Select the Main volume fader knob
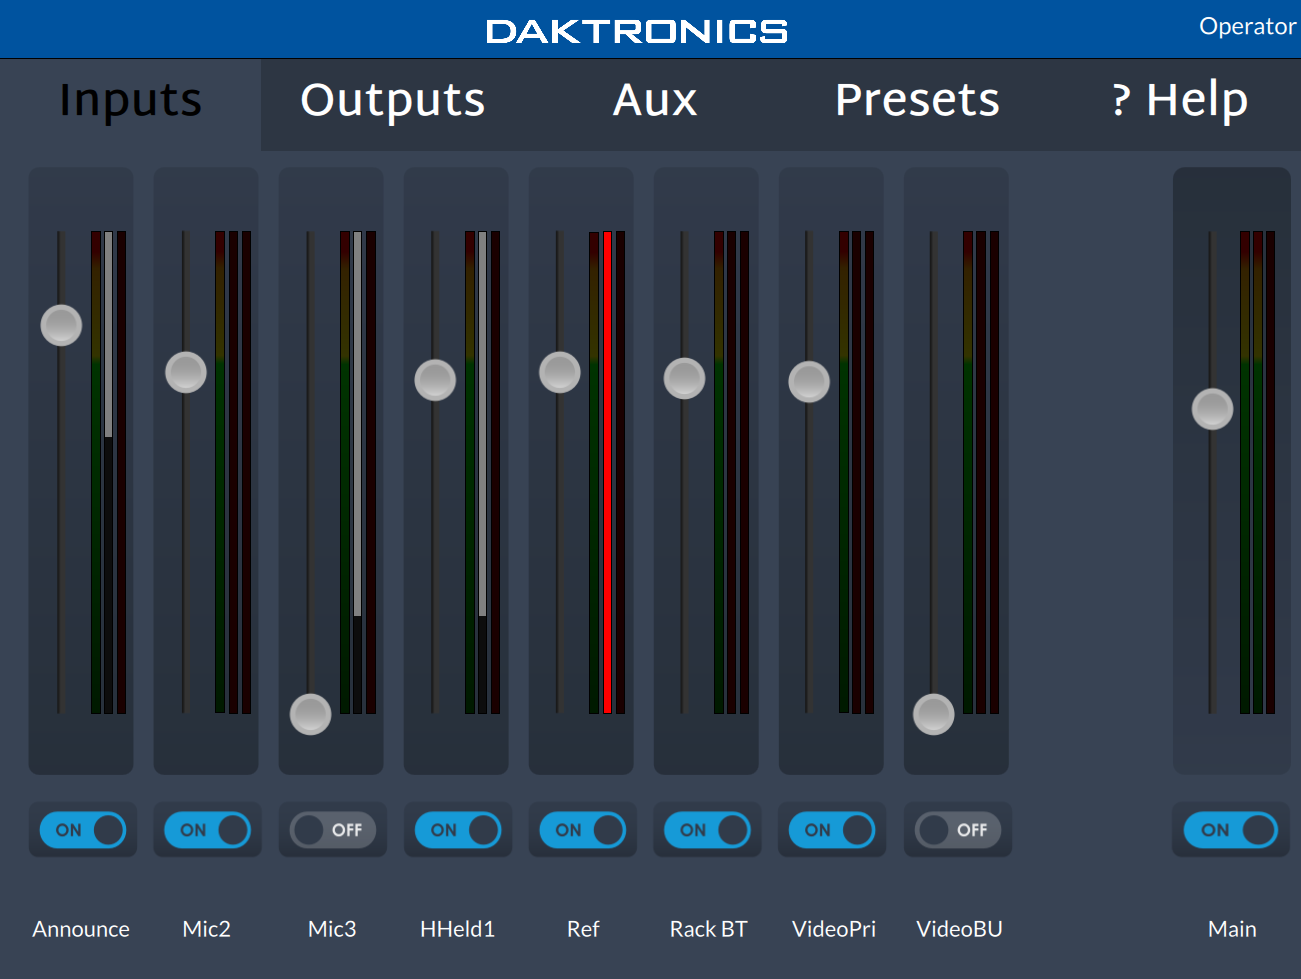1301x979 pixels. coord(1212,409)
